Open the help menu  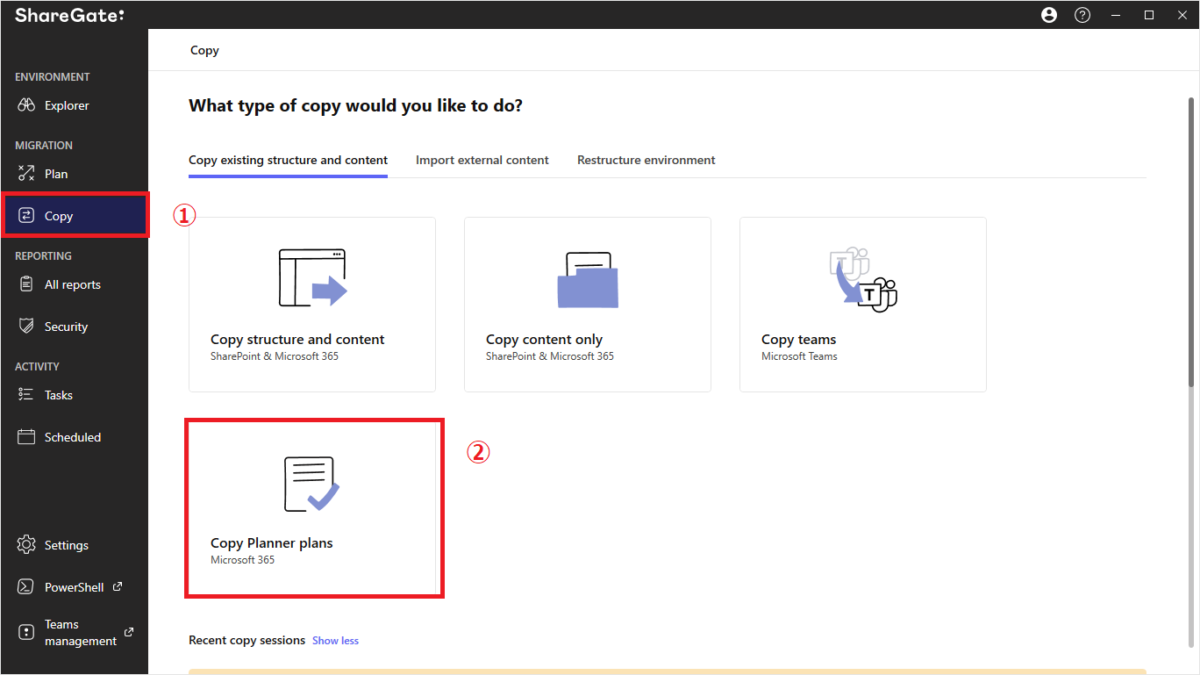coord(1082,15)
